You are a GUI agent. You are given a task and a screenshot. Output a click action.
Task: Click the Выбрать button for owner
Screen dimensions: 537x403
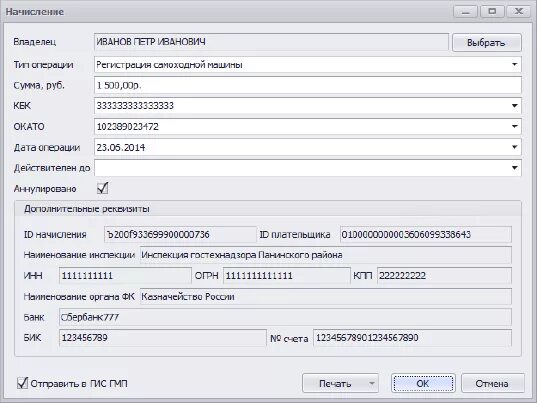pyautogui.click(x=487, y=42)
